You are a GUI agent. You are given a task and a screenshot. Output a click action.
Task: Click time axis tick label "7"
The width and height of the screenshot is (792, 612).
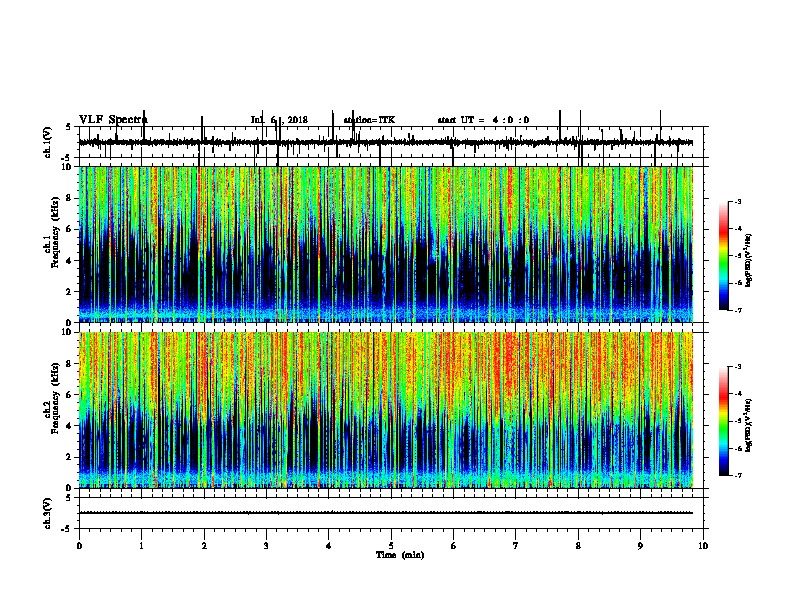(x=516, y=545)
